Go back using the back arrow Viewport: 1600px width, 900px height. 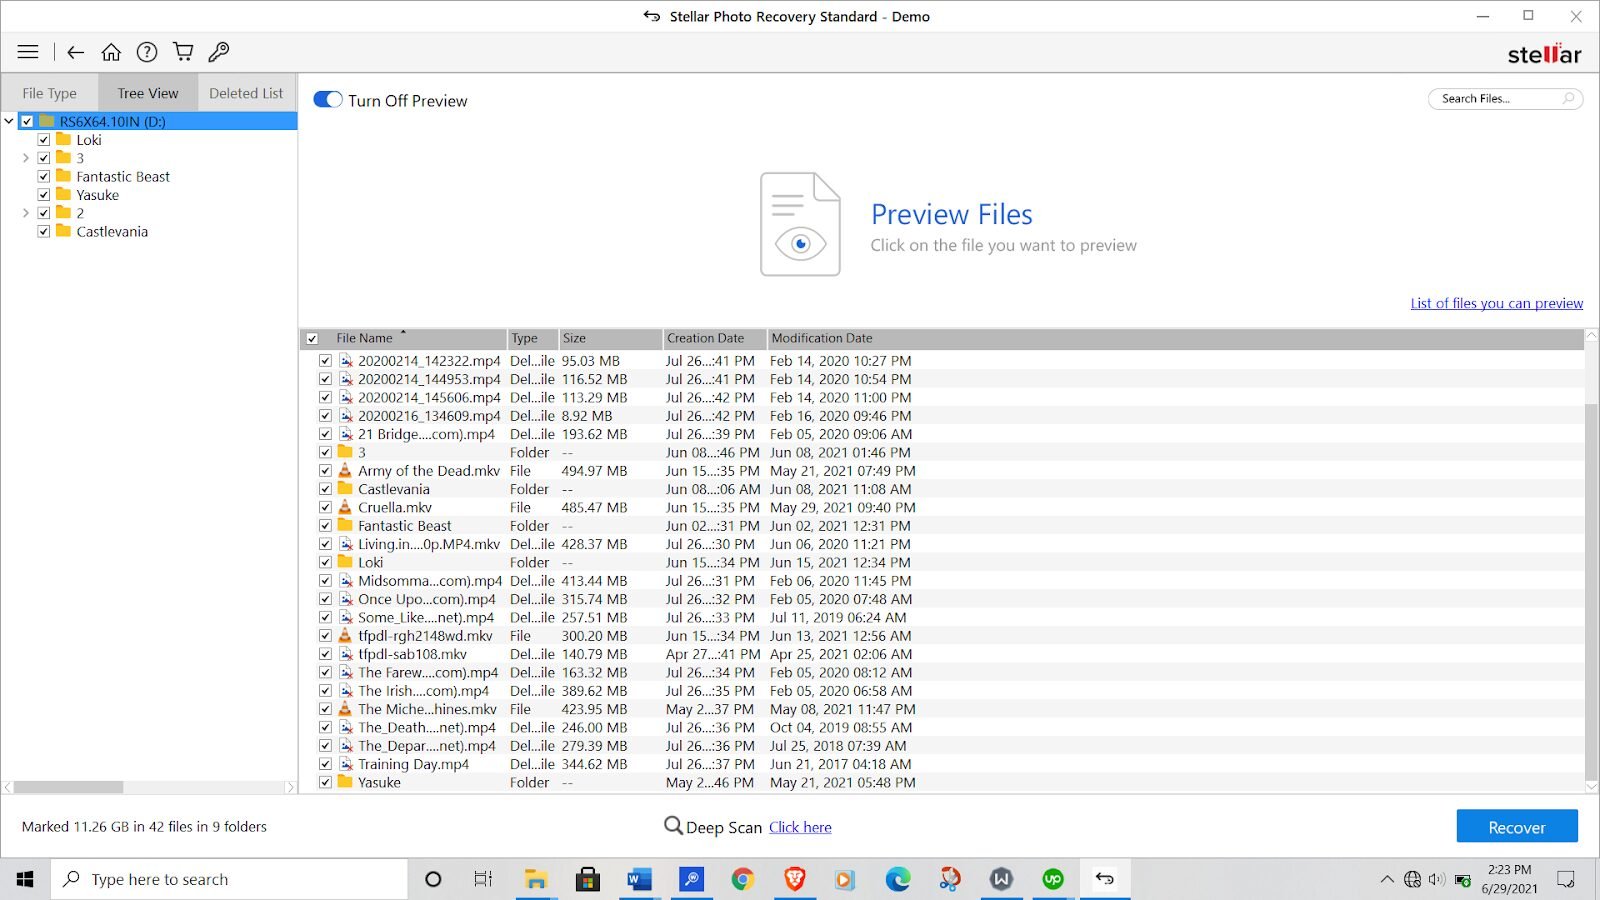[75, 52]
